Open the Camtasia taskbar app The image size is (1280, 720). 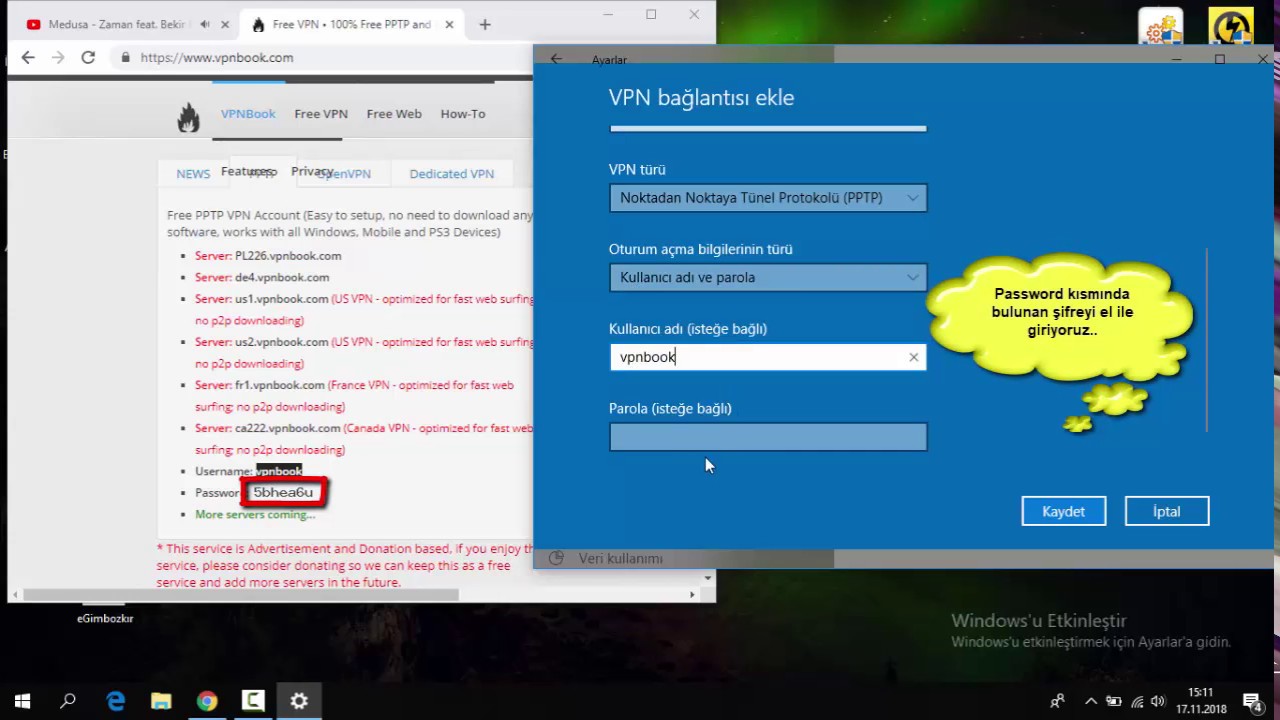(x=253, y=701)
